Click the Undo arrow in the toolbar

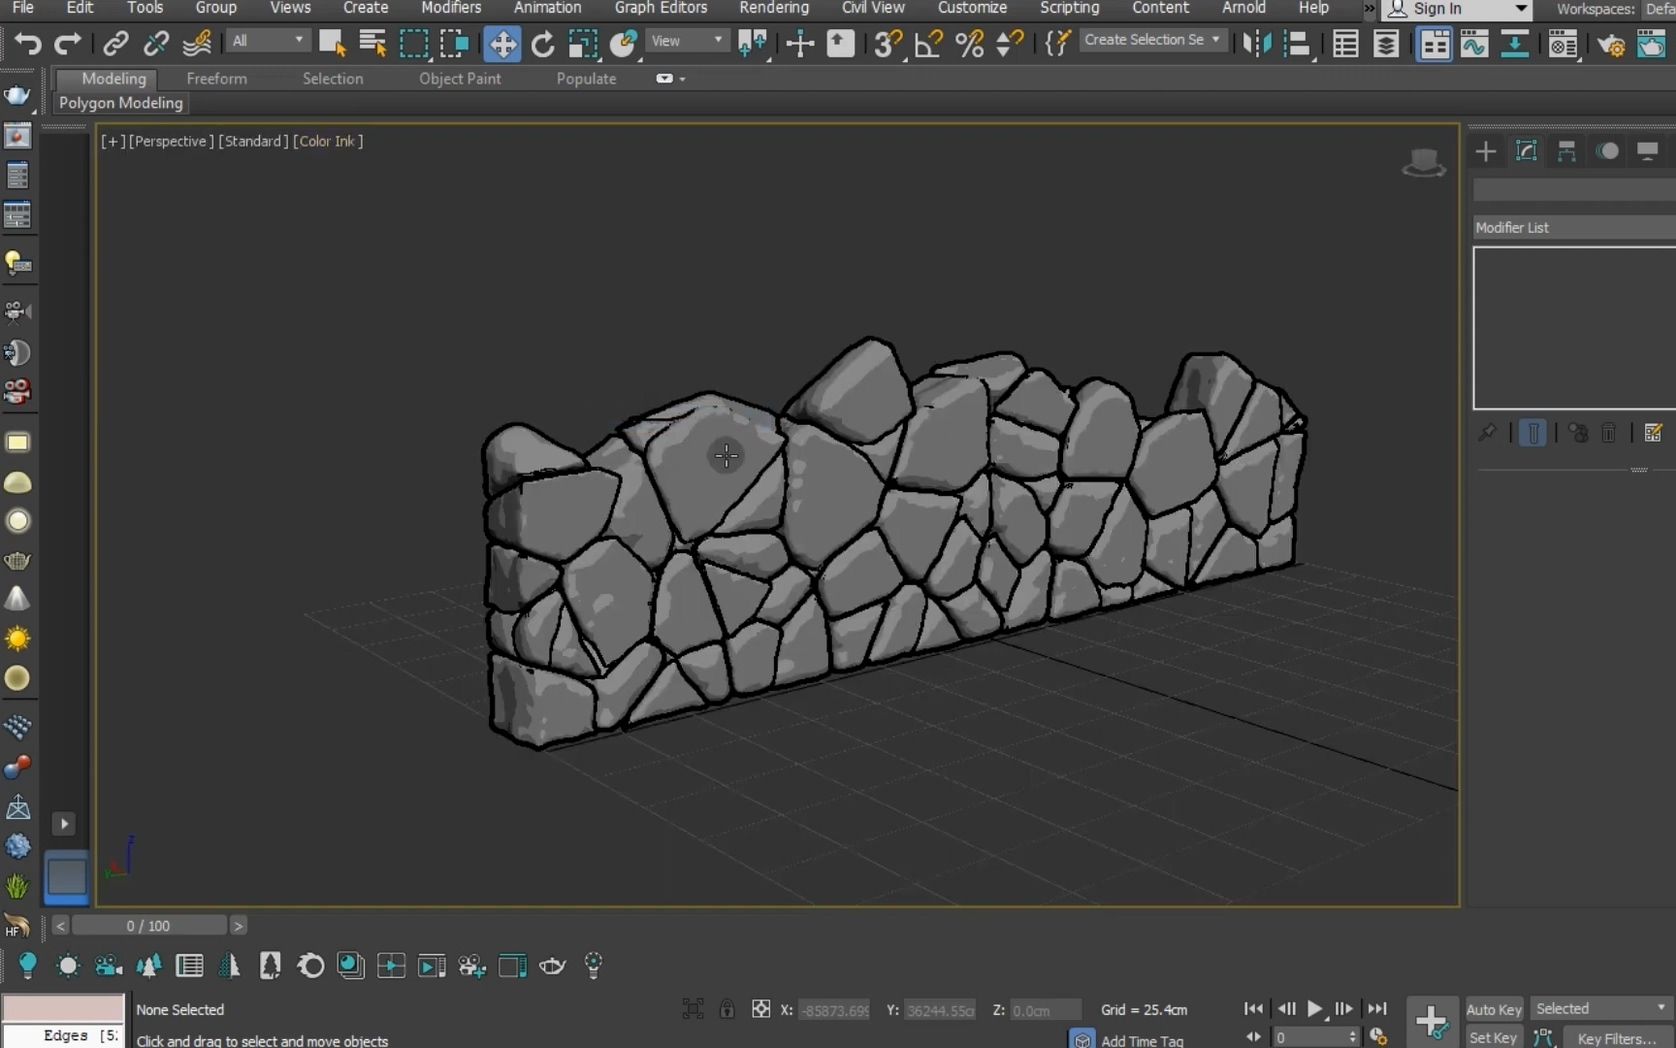[27, 43]
